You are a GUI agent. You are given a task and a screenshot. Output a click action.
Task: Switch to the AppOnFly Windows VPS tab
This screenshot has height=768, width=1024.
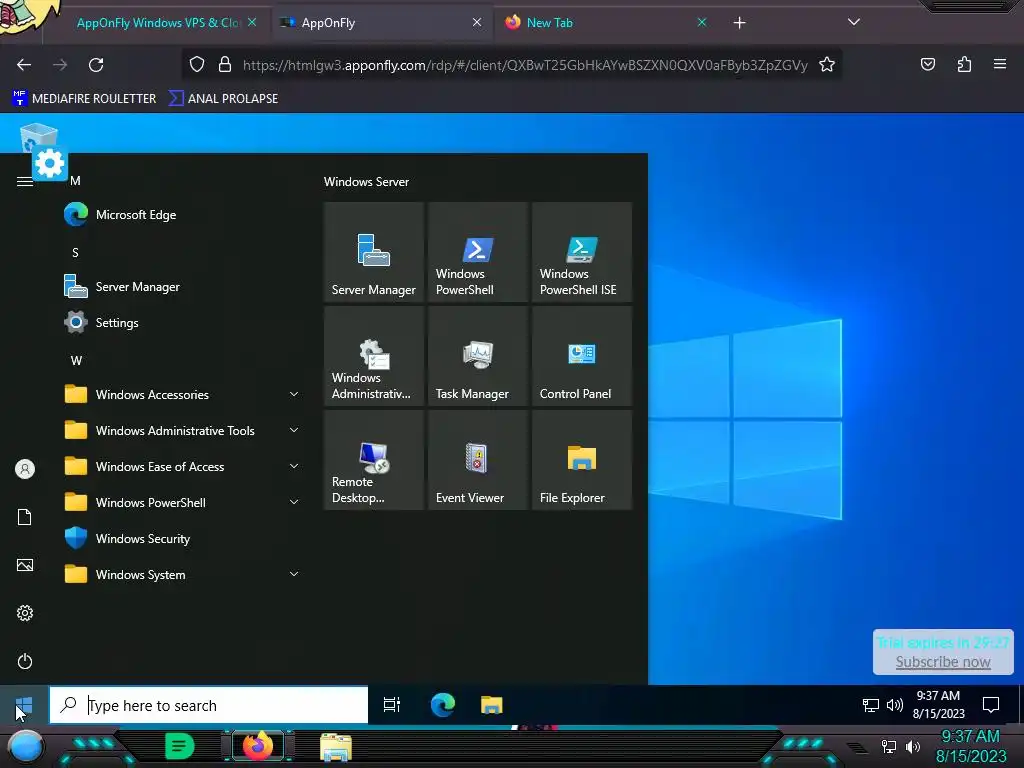point(157,23)
